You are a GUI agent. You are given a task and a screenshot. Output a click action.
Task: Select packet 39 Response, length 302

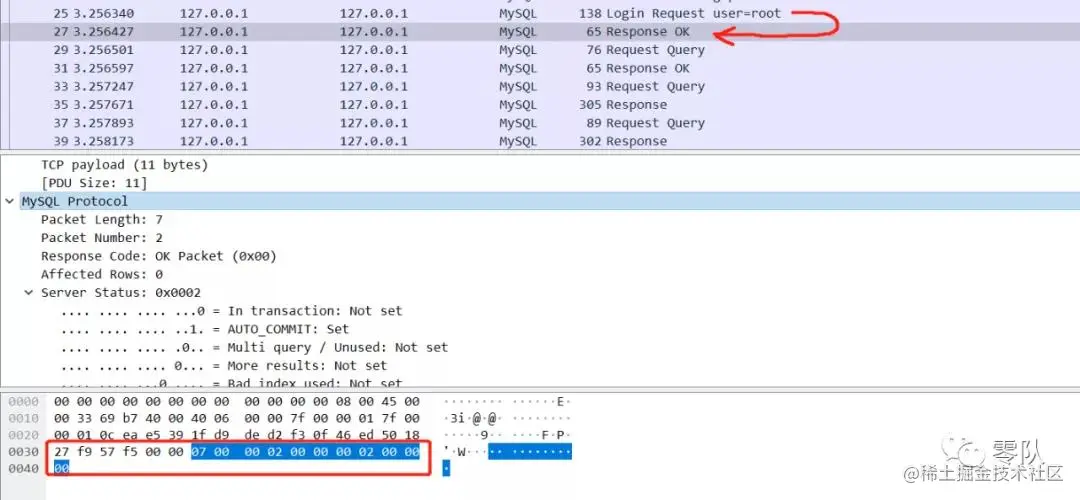point(540,140)
